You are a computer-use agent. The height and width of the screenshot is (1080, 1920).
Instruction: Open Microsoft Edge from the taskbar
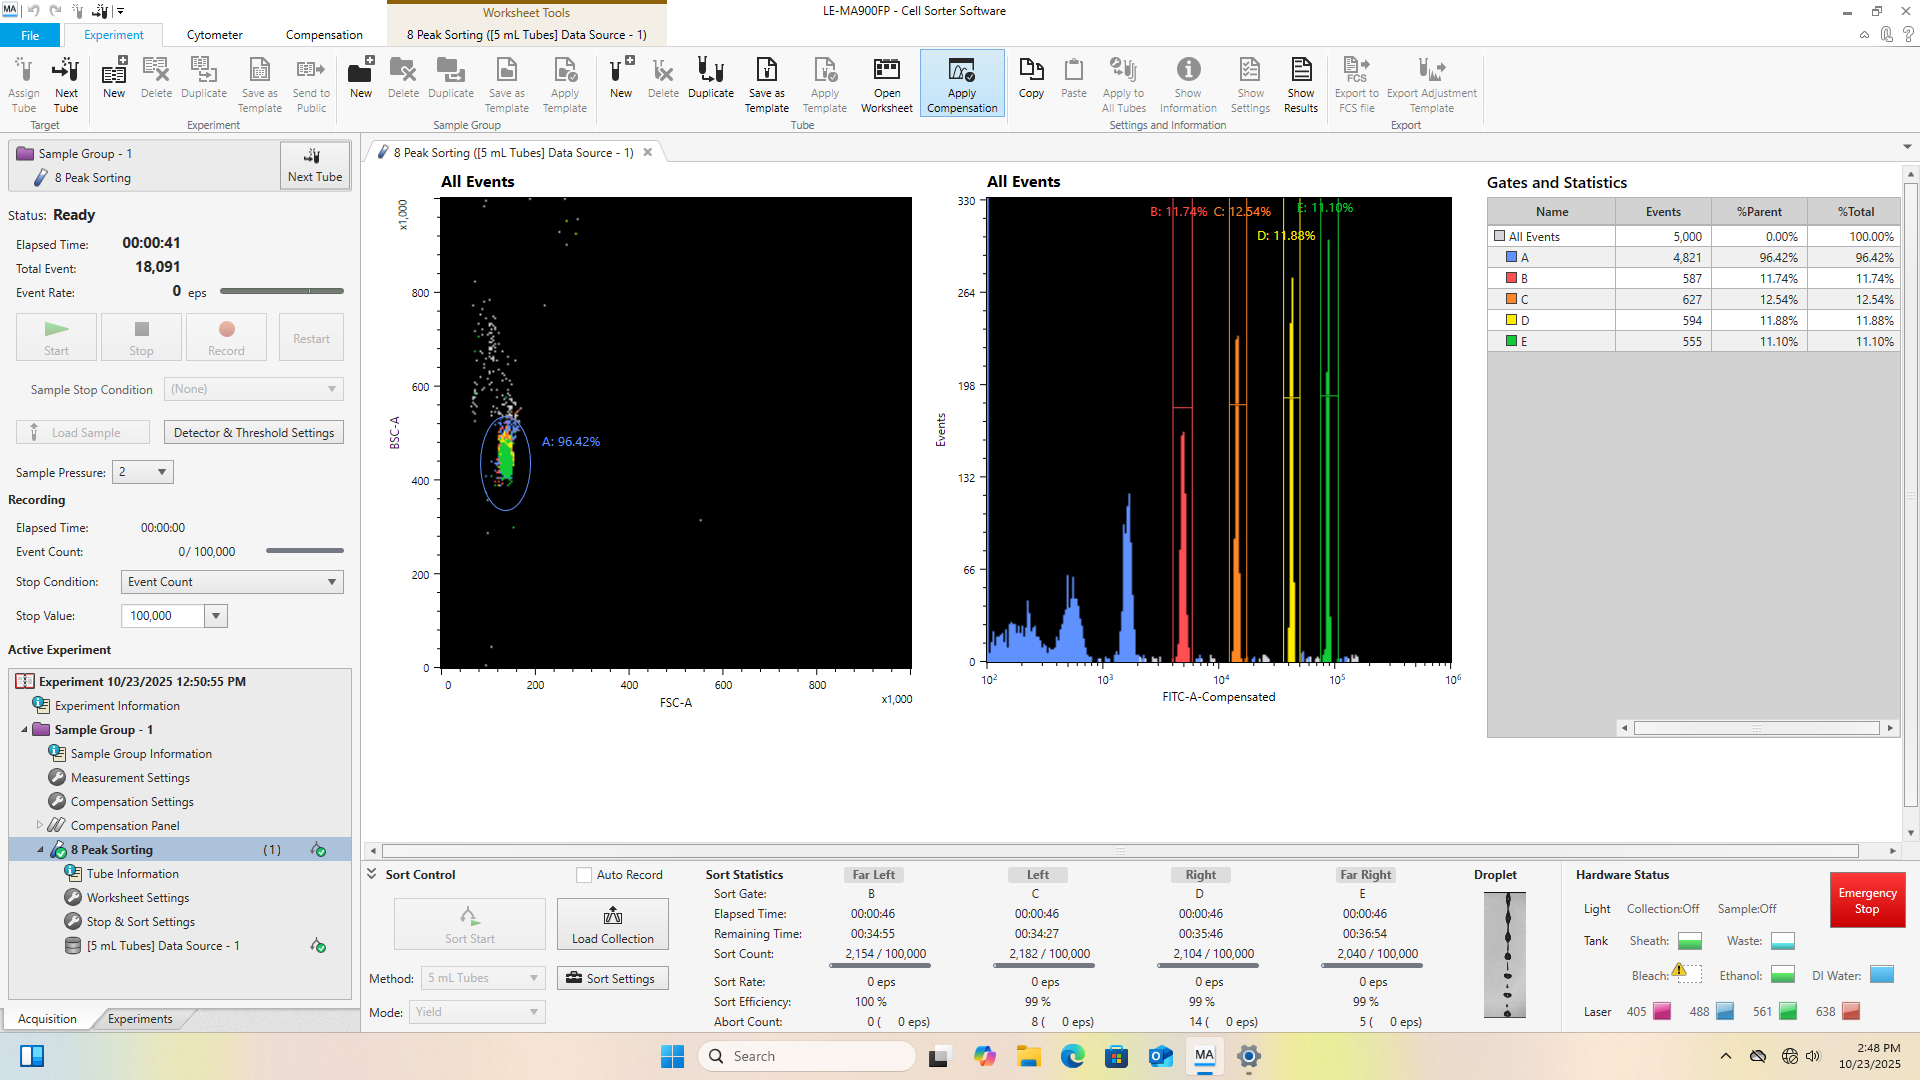[x=1072, y=1056]
